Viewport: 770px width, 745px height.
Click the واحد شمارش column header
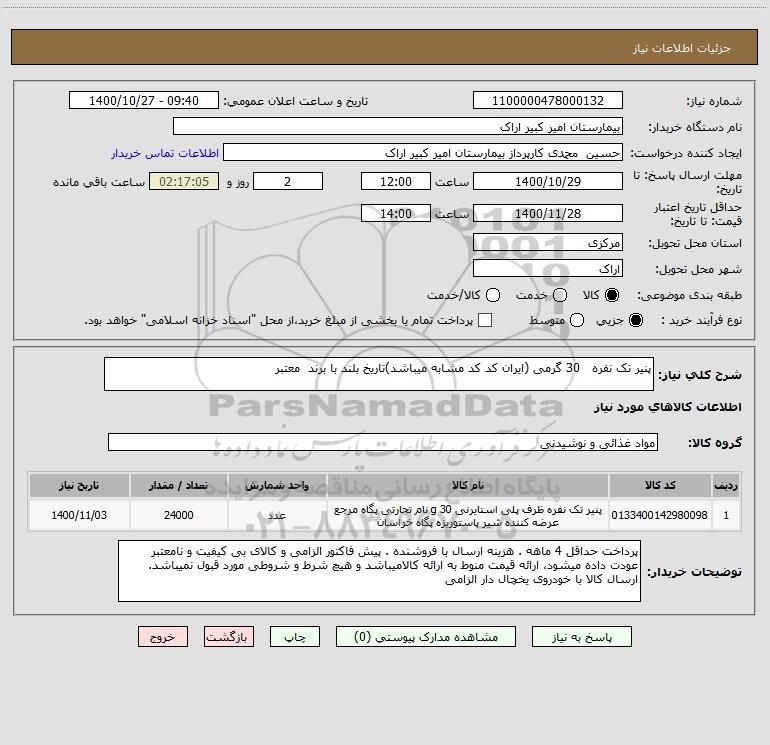click(277, 485)
